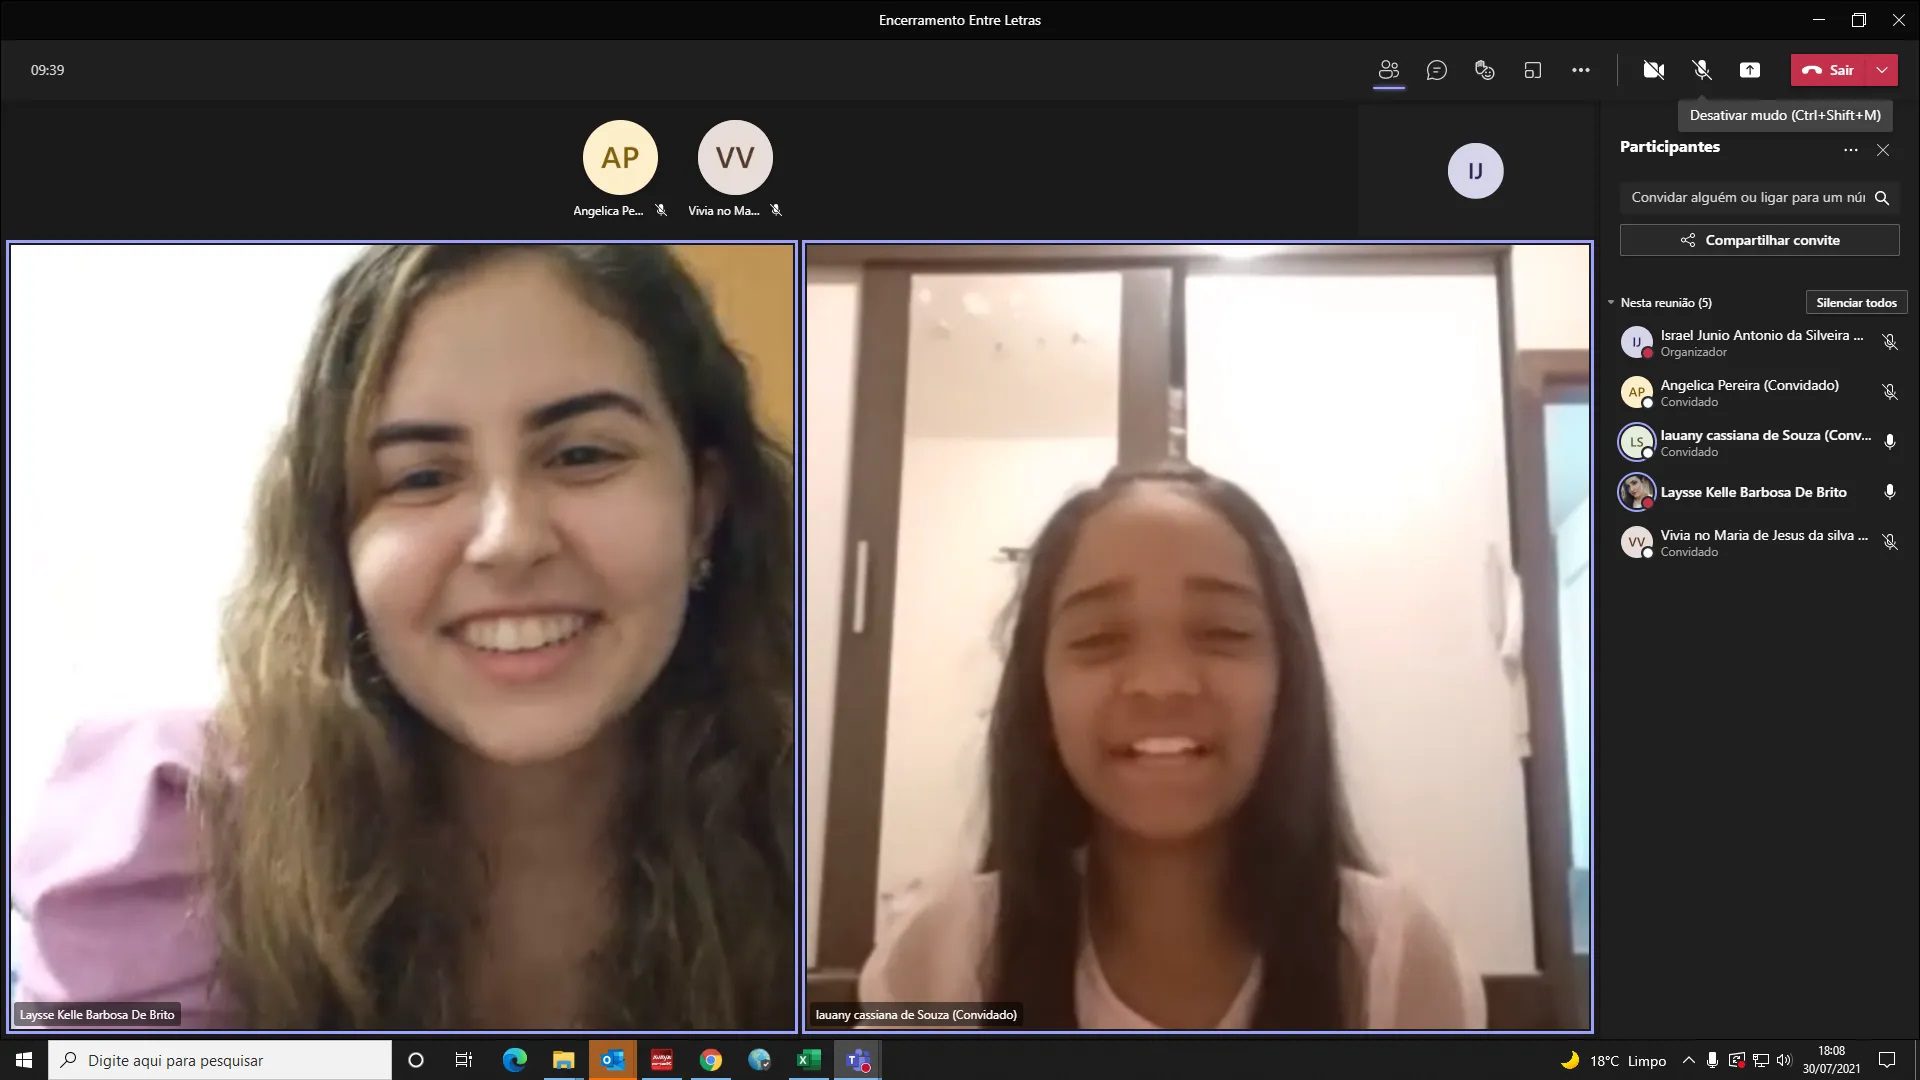This screenshot has height=1080, width=1920.
Task: Click the Compartilhar convite button
Action: pos(1759,240)
